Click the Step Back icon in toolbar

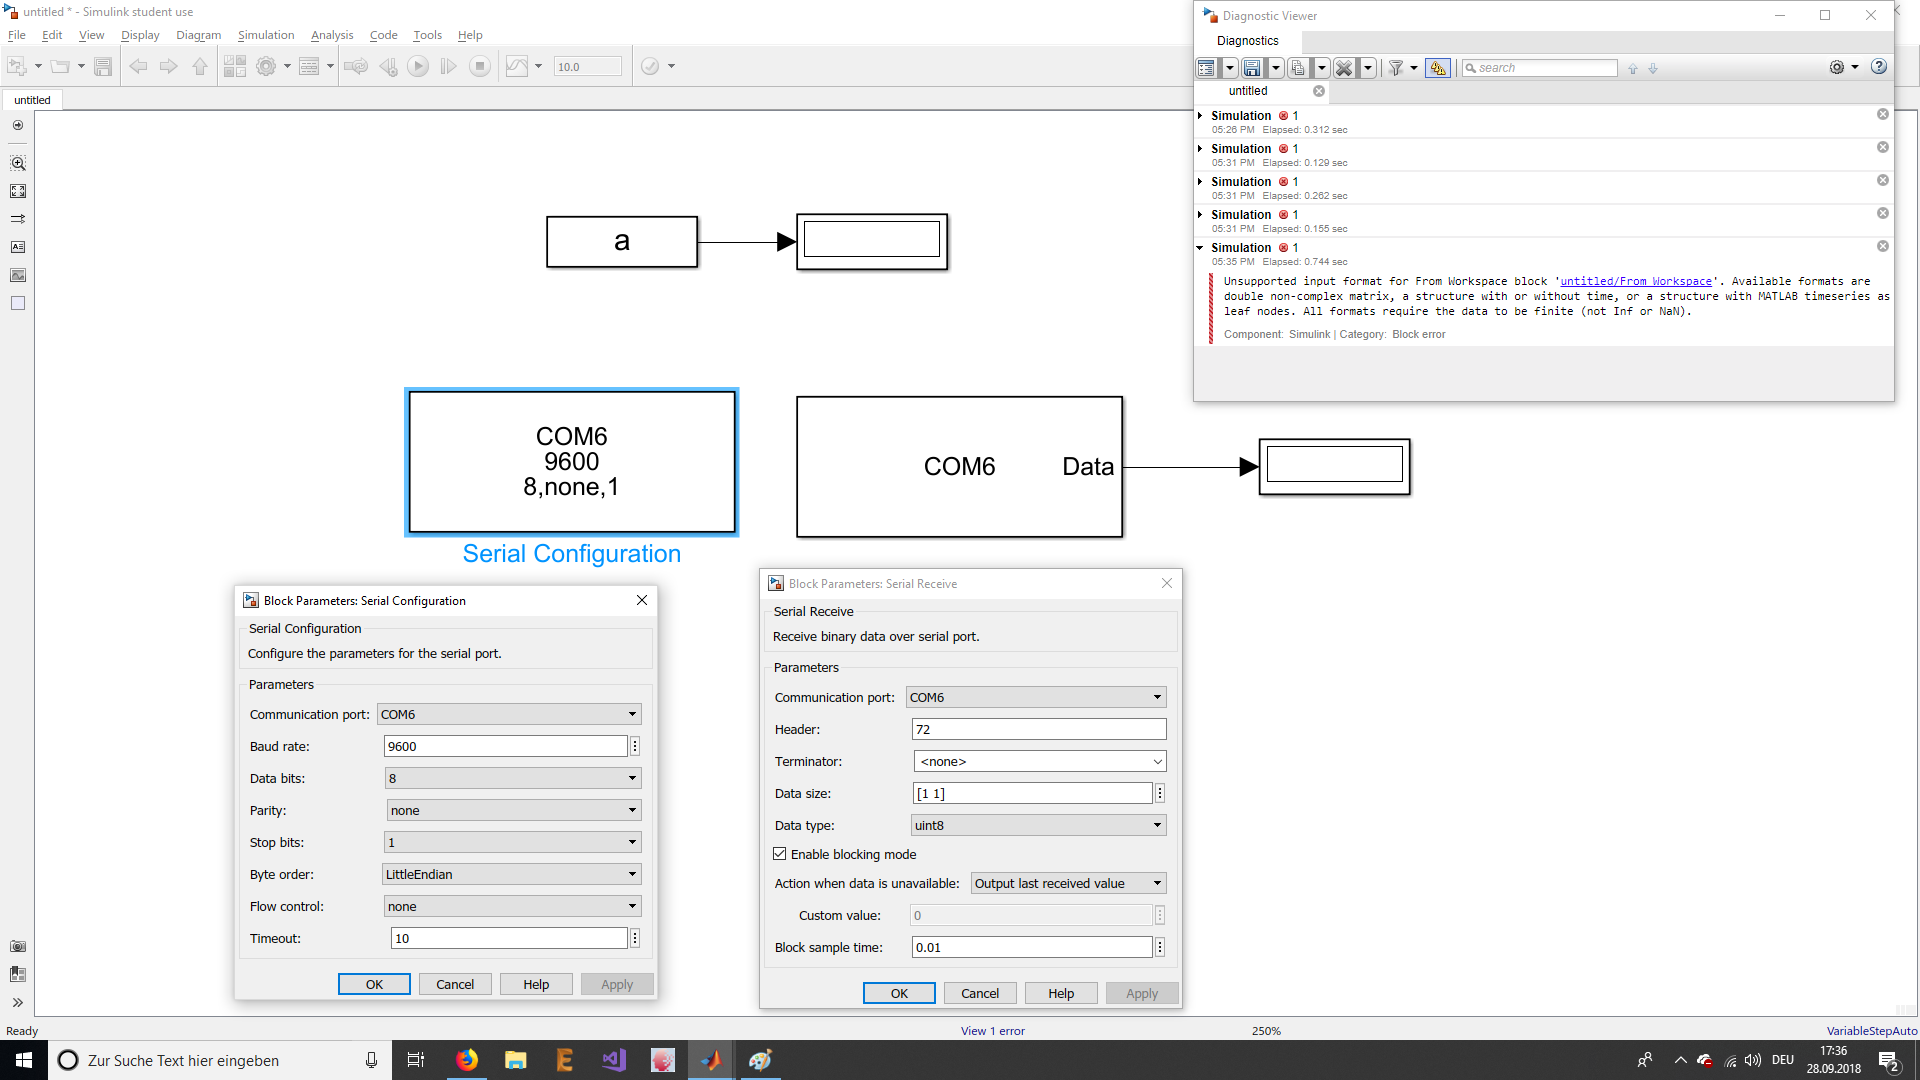tap(388, 66)
